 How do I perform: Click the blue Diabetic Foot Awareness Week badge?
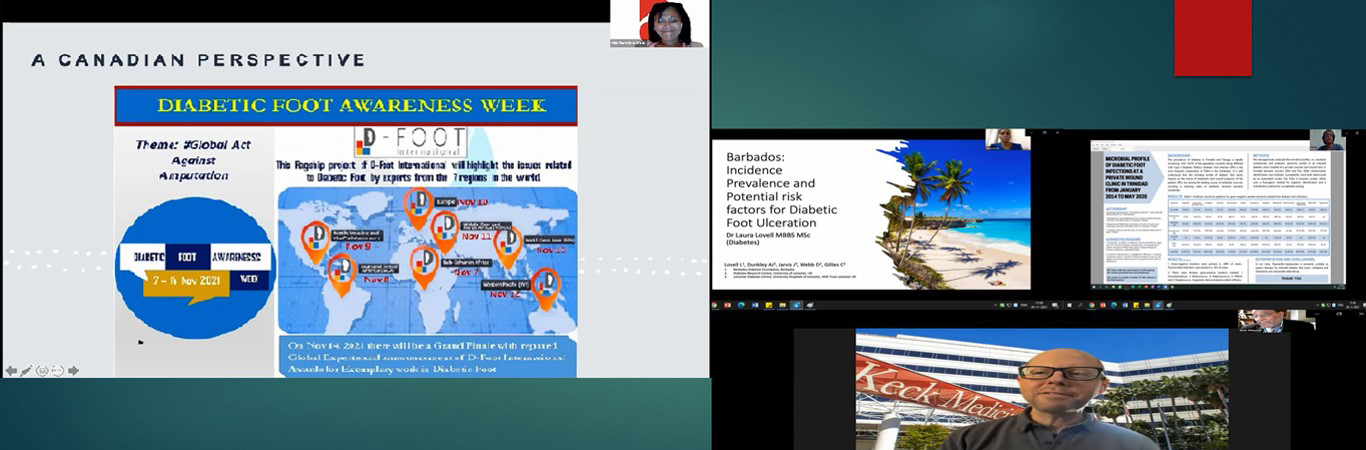point(194,268)
